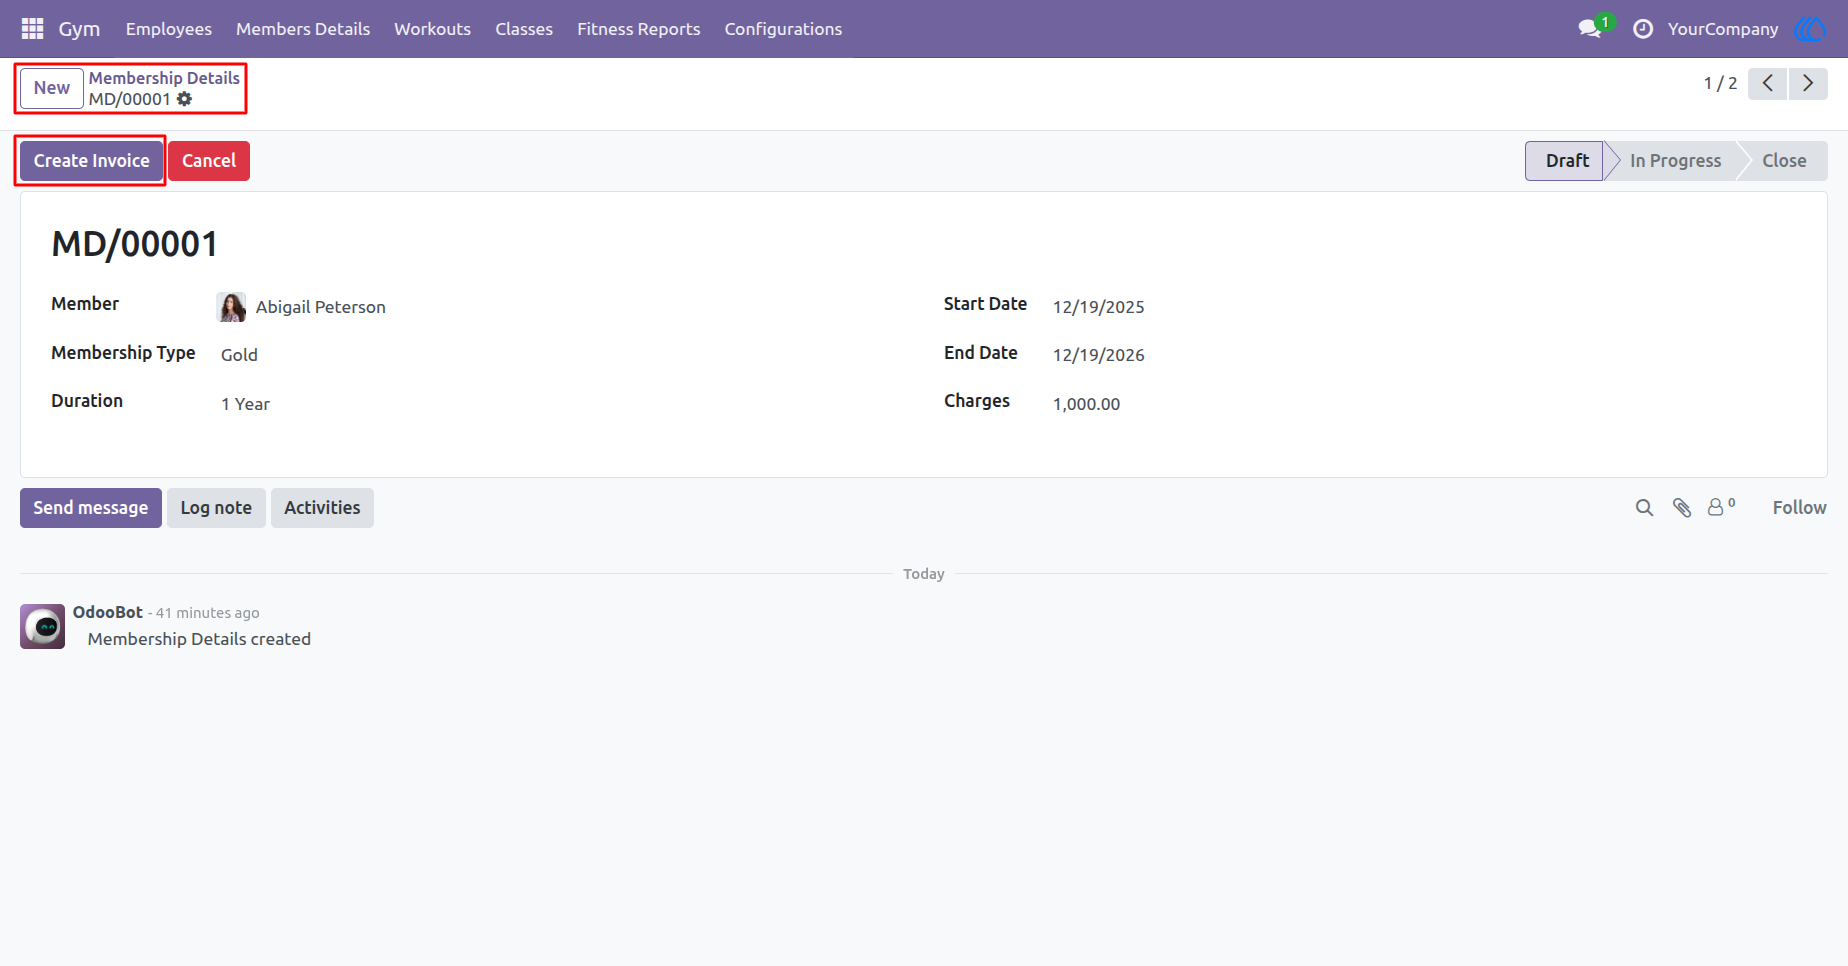Image resolution: width=1848 pixels, height=966 pixels.
Task: Select the In Progress status stage
Action: (1675, 161)
